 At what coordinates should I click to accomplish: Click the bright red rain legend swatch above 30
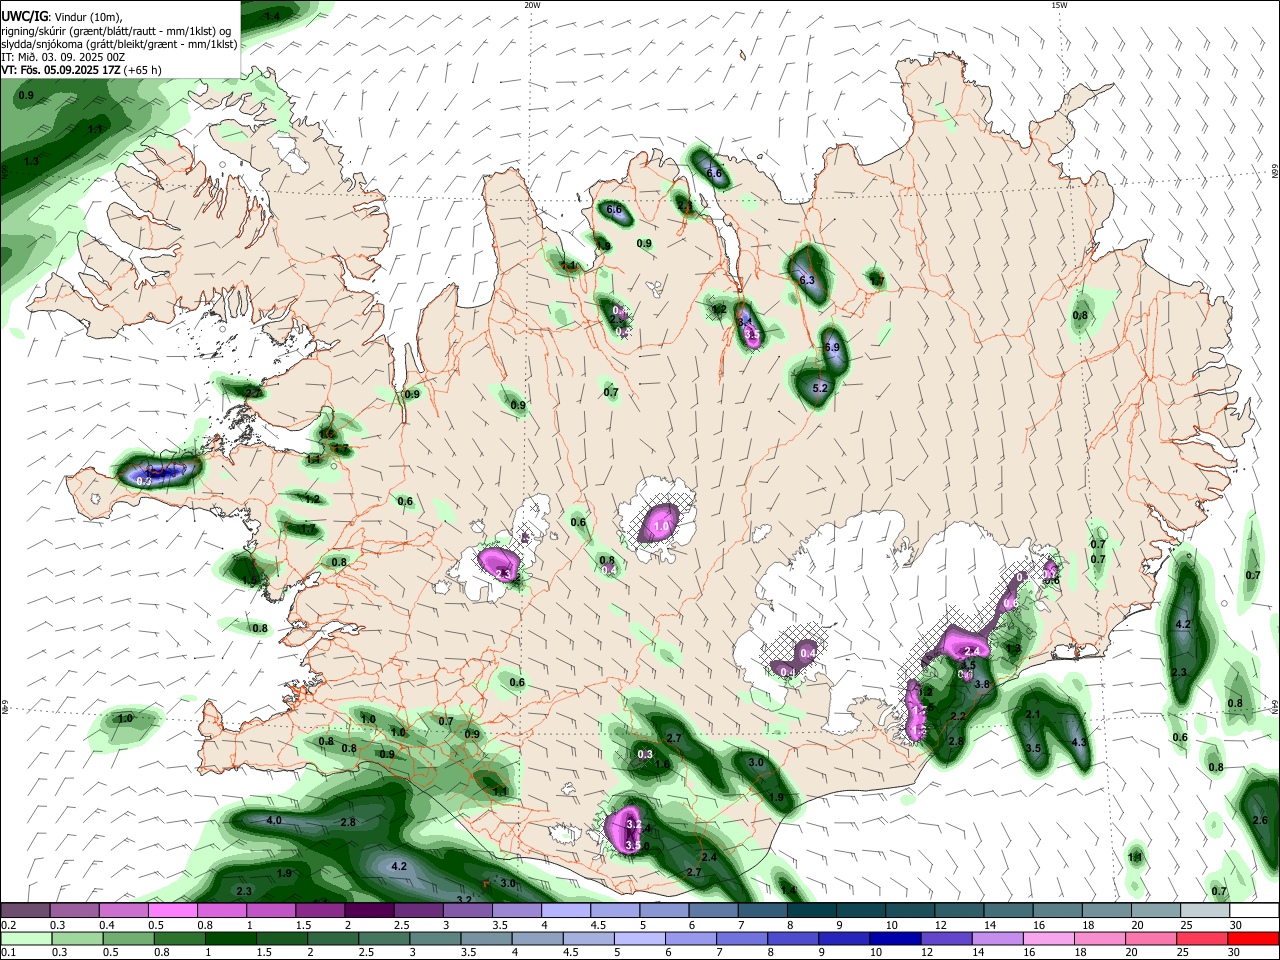pos(1253,938)
